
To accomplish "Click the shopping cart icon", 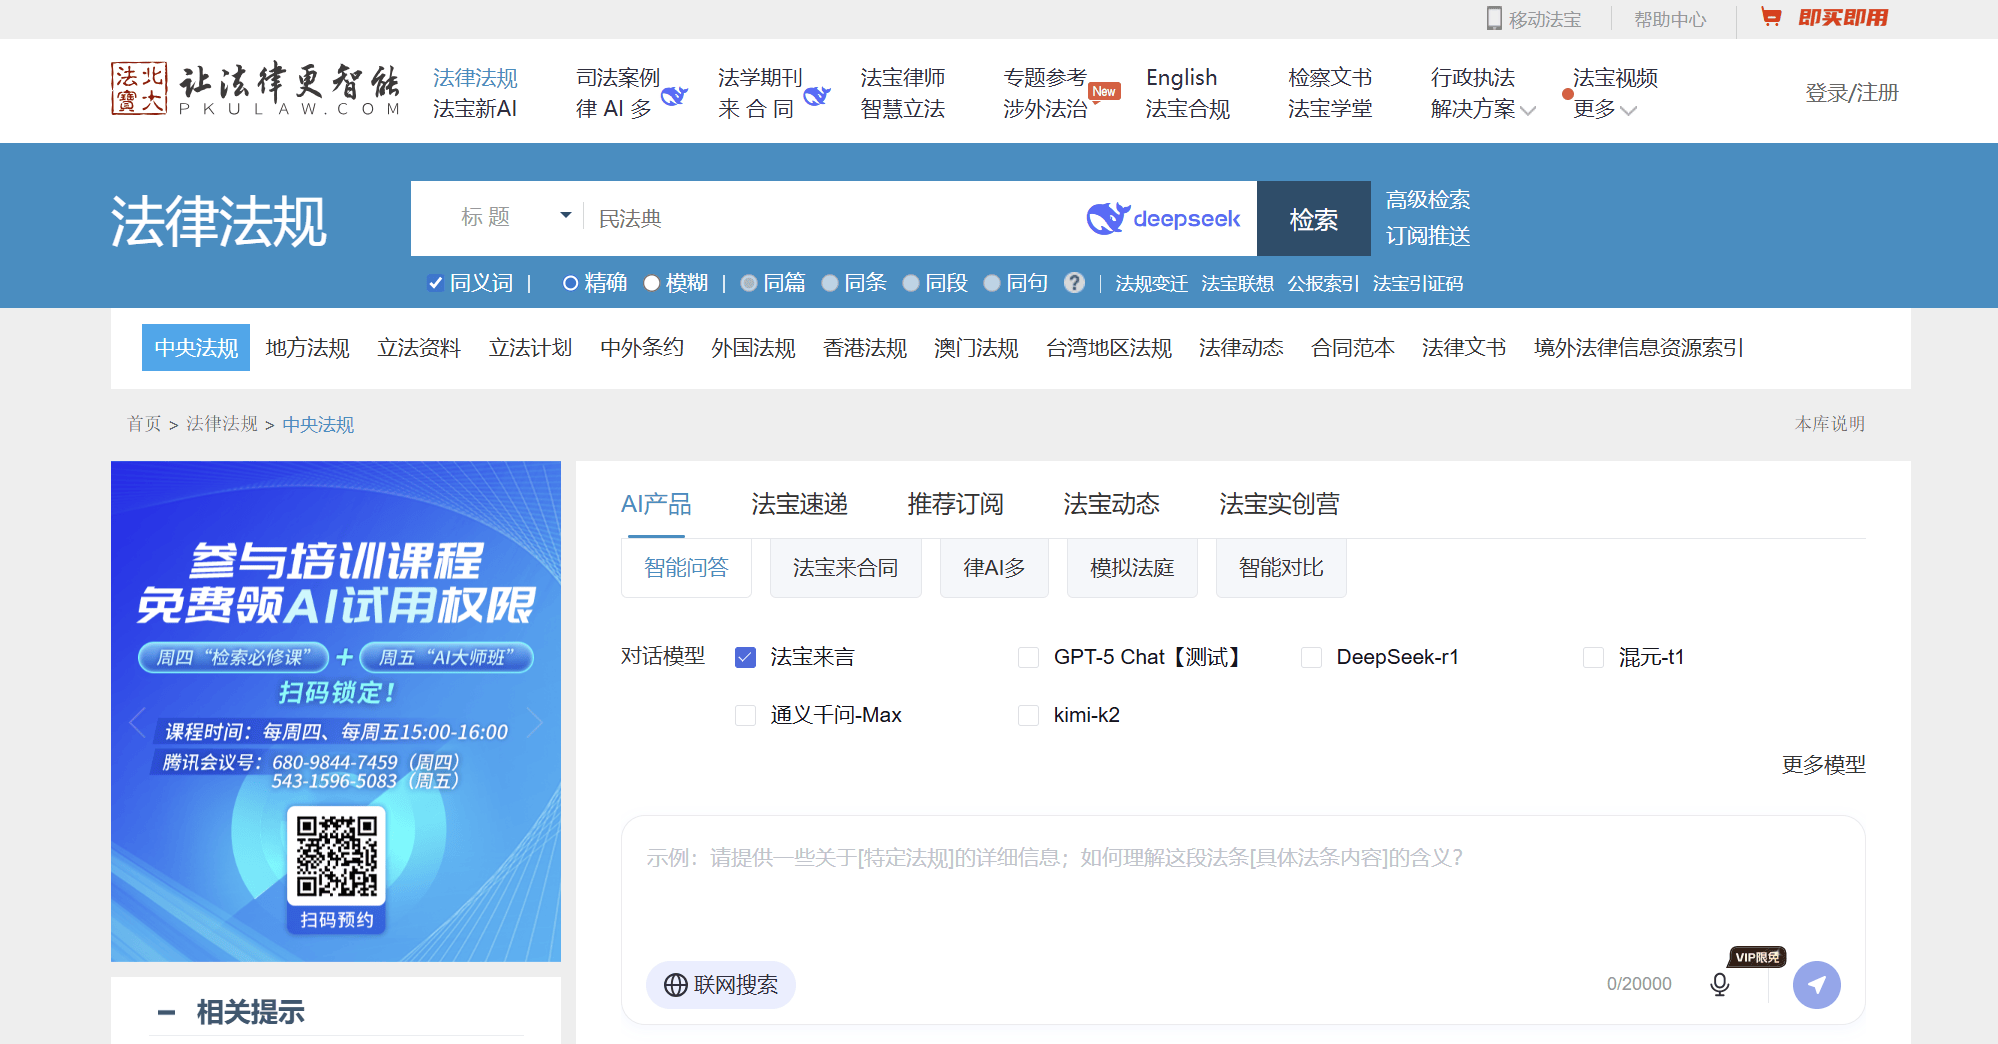I will [1770, 18].
